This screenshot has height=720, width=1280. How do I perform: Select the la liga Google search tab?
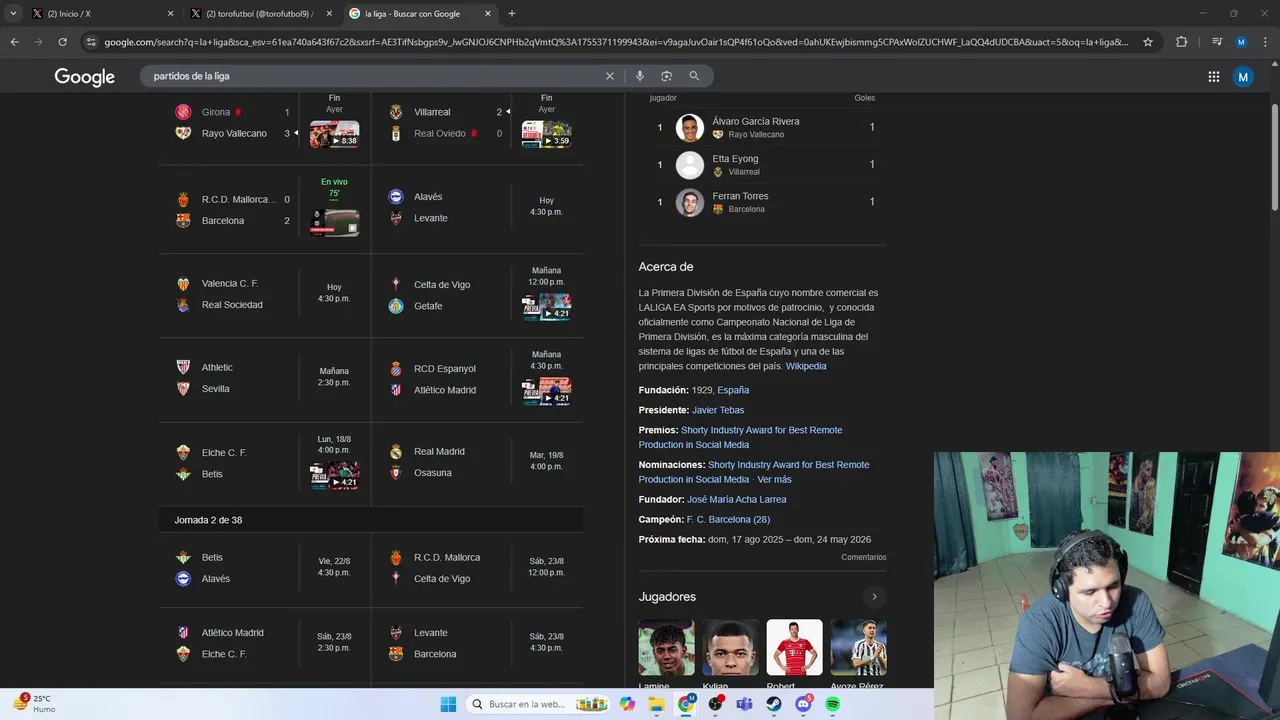click(x=420, y=14)
